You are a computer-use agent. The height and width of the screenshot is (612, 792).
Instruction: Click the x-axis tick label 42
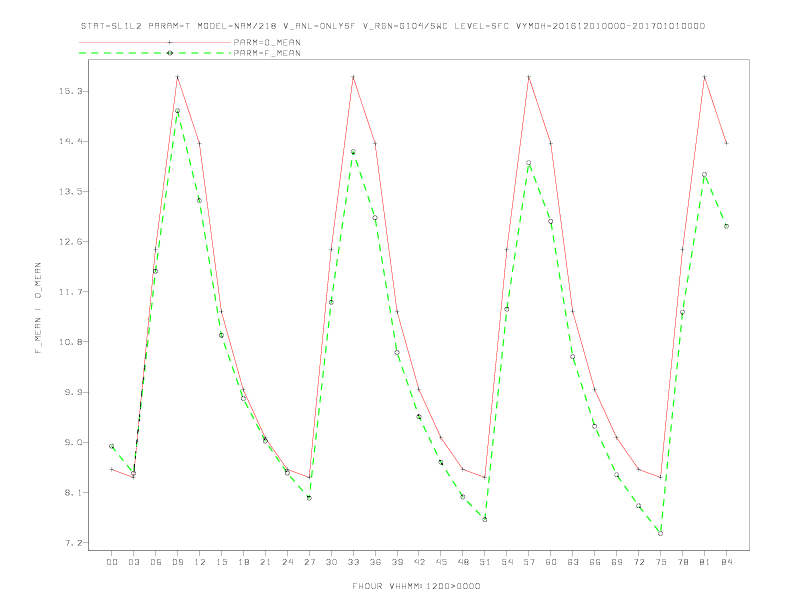pyautogui.click(x=419, y=562)
